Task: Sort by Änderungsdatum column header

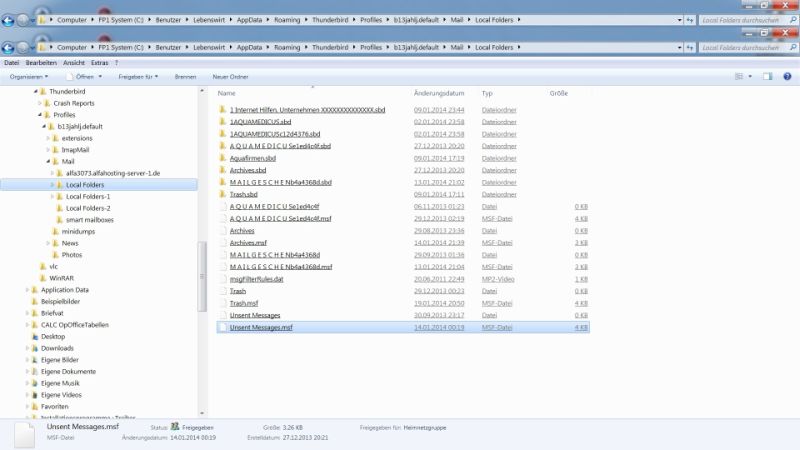Action: [x=439, y=93]
